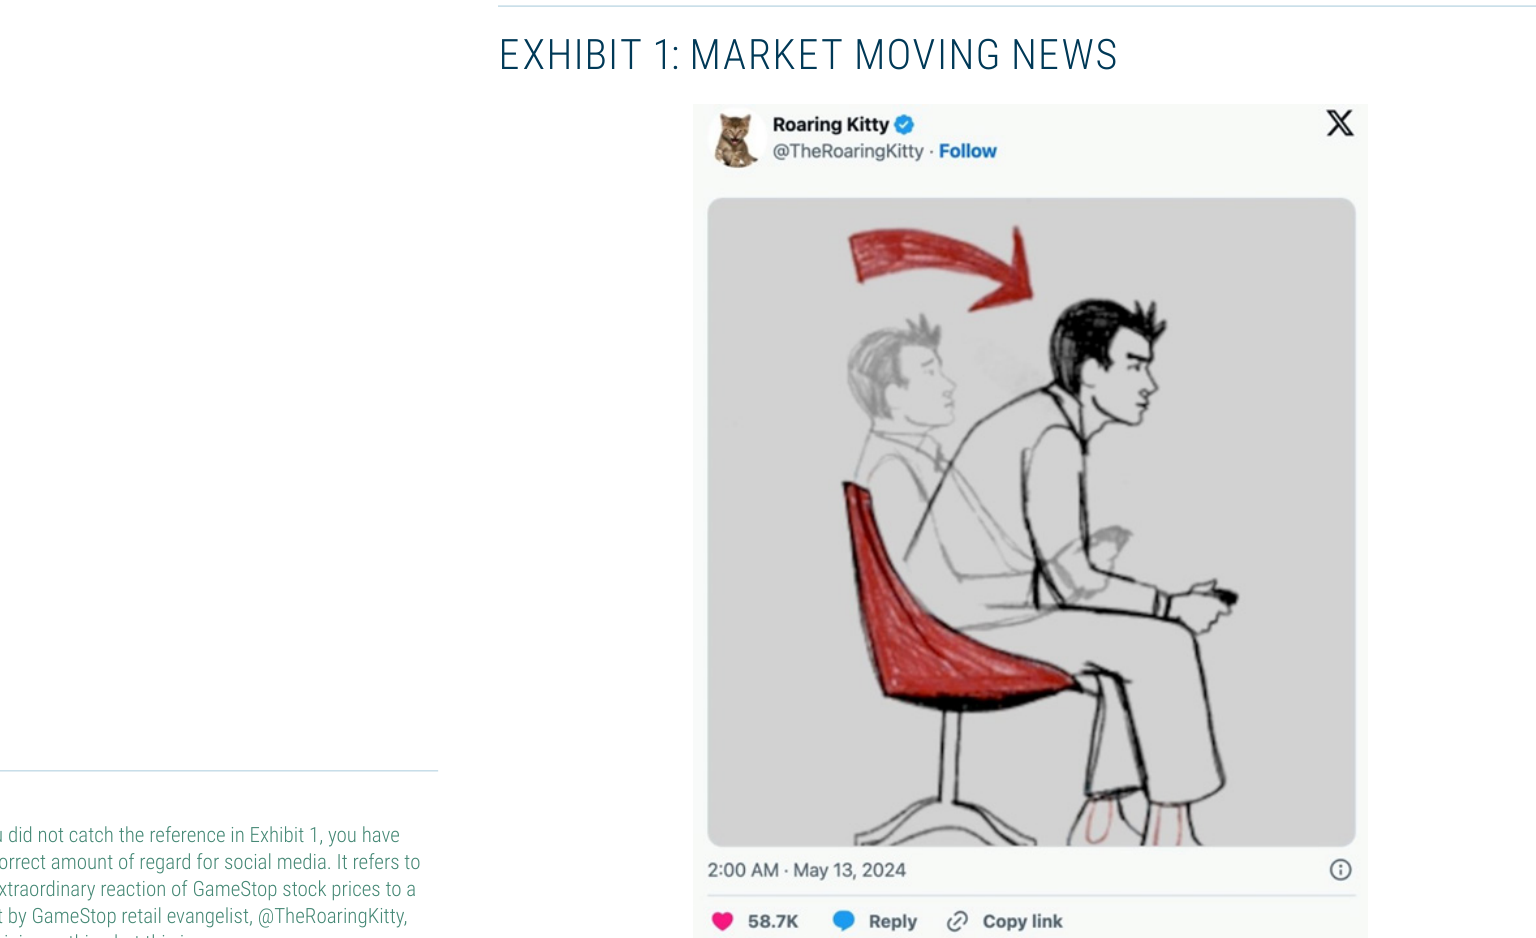Click the Roaring Kitty display name

click(x=830, y=125)
